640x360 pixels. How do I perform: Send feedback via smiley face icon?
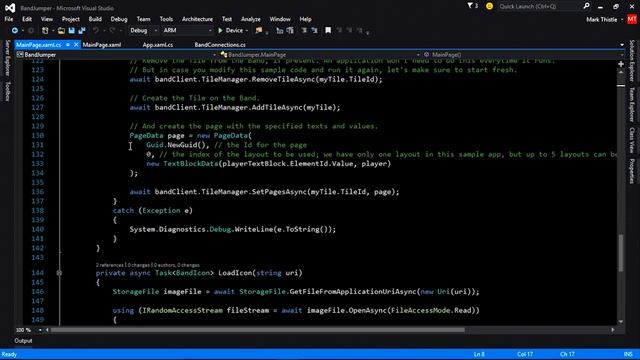coord(489,6)
